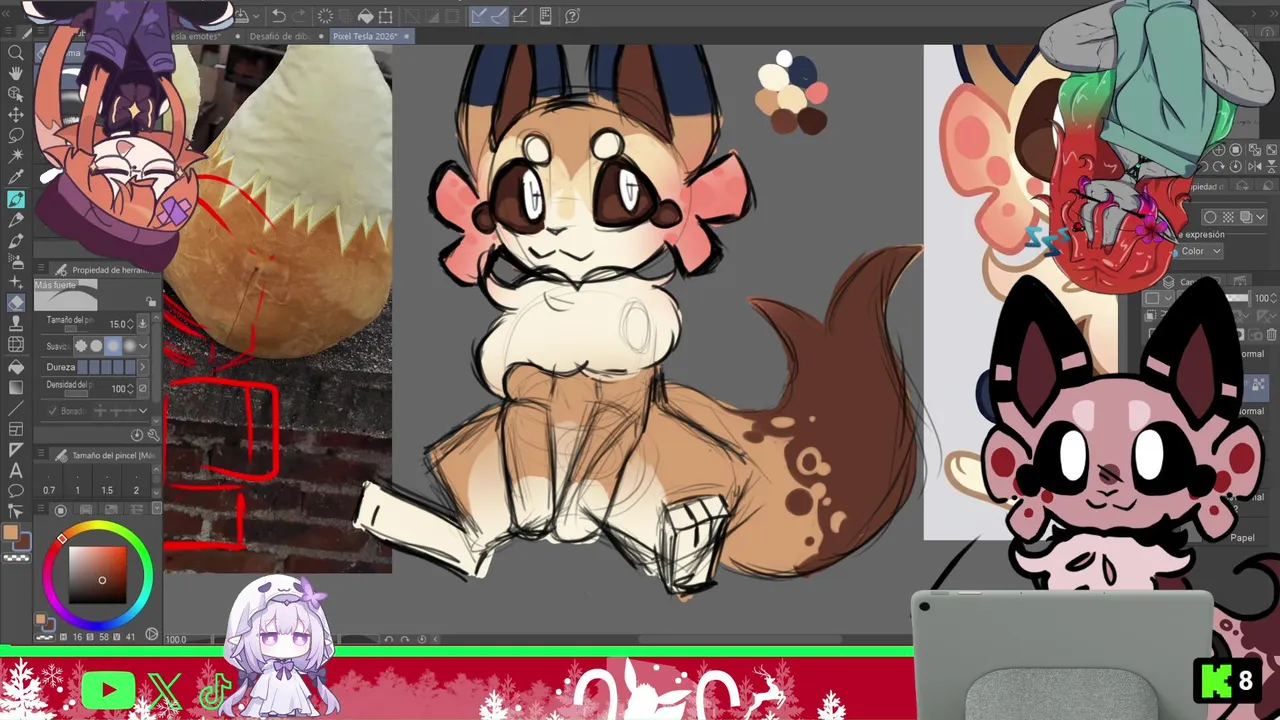This screenshot has width=1280, height=720.
Task: Select the 3D Object operation tool
Action: pyautogui.click(x=16, y=94)
